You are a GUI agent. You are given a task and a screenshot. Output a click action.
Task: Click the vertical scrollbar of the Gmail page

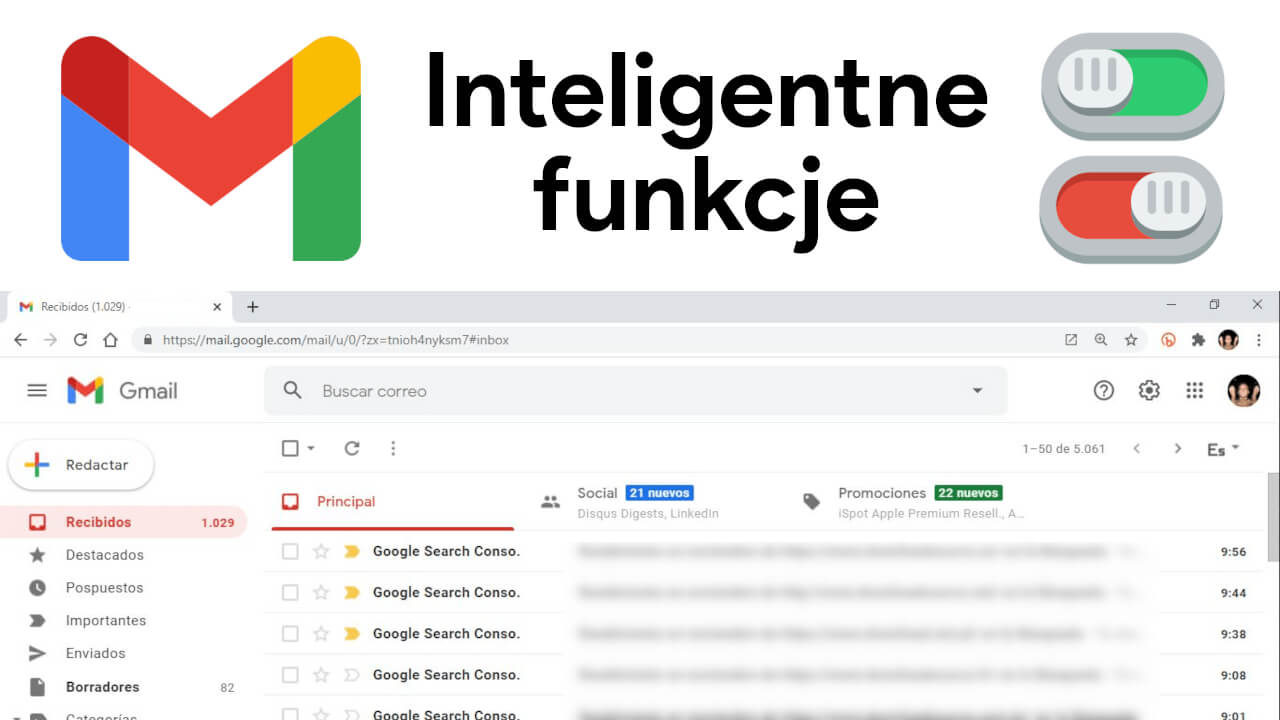click(1273, 516)
